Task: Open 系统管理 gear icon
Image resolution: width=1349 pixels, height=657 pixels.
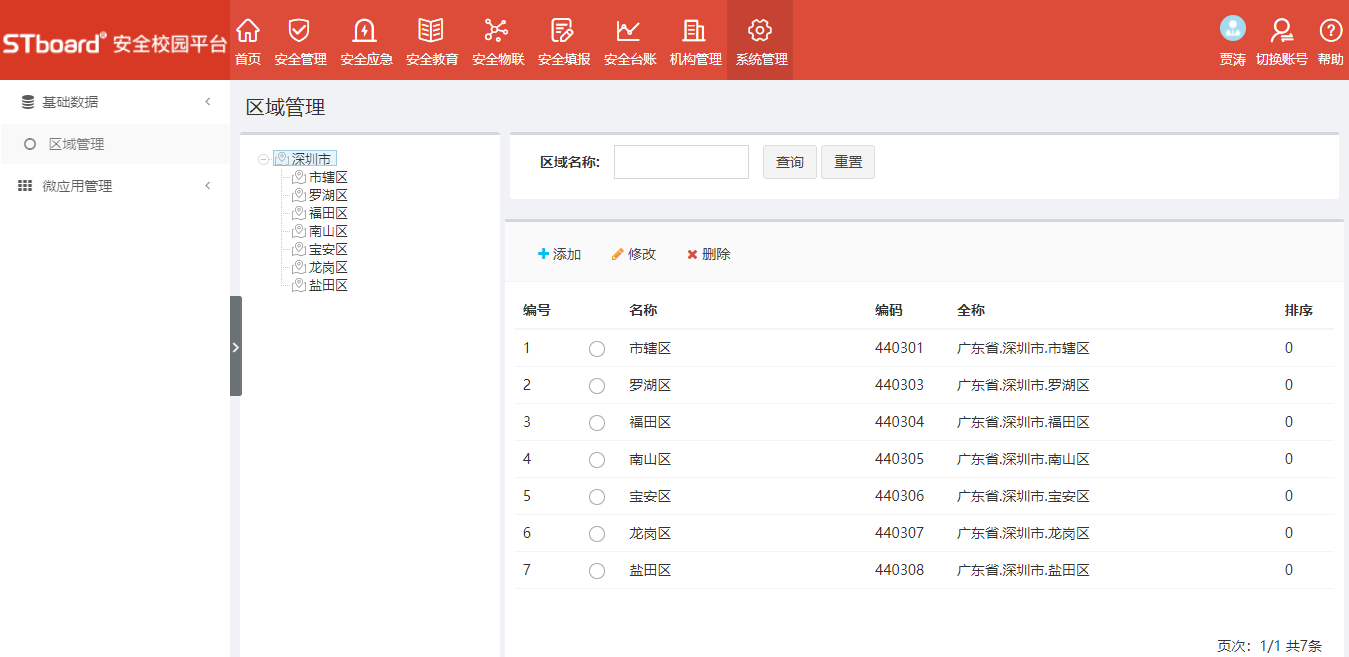Action: pos(760,30)
